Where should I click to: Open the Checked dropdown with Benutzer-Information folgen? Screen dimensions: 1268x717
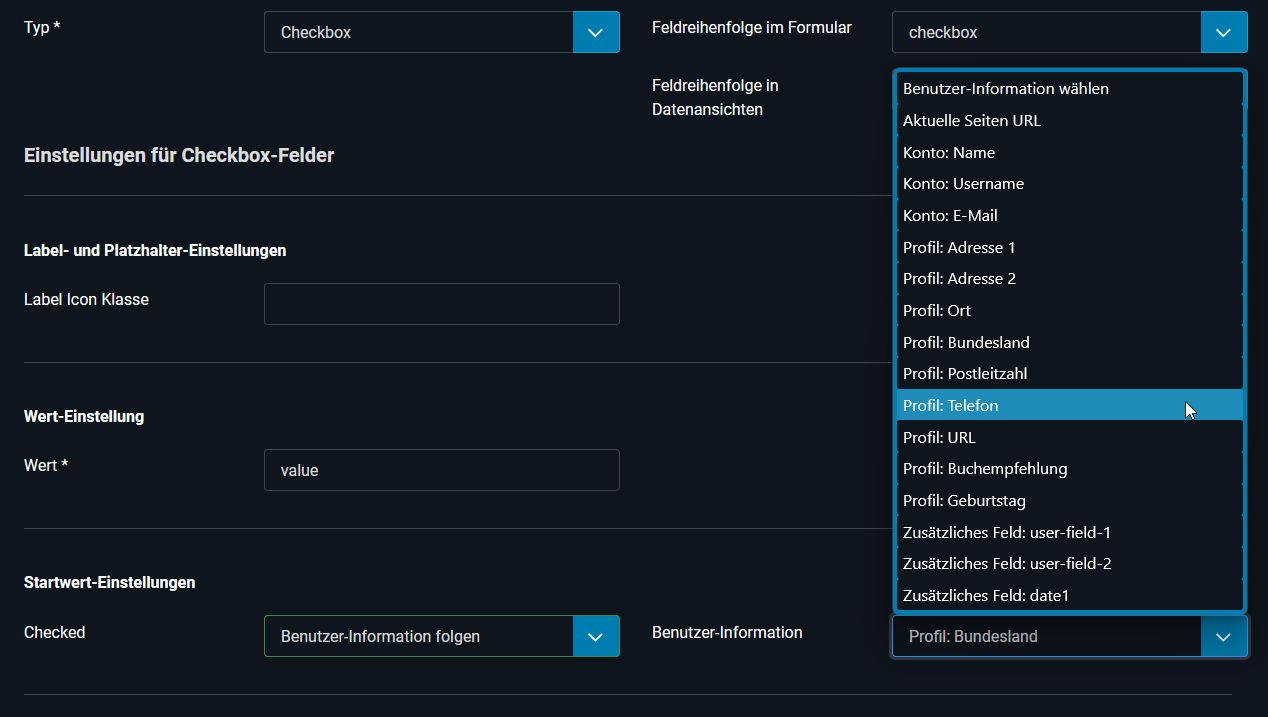click(x=441, y=636)
